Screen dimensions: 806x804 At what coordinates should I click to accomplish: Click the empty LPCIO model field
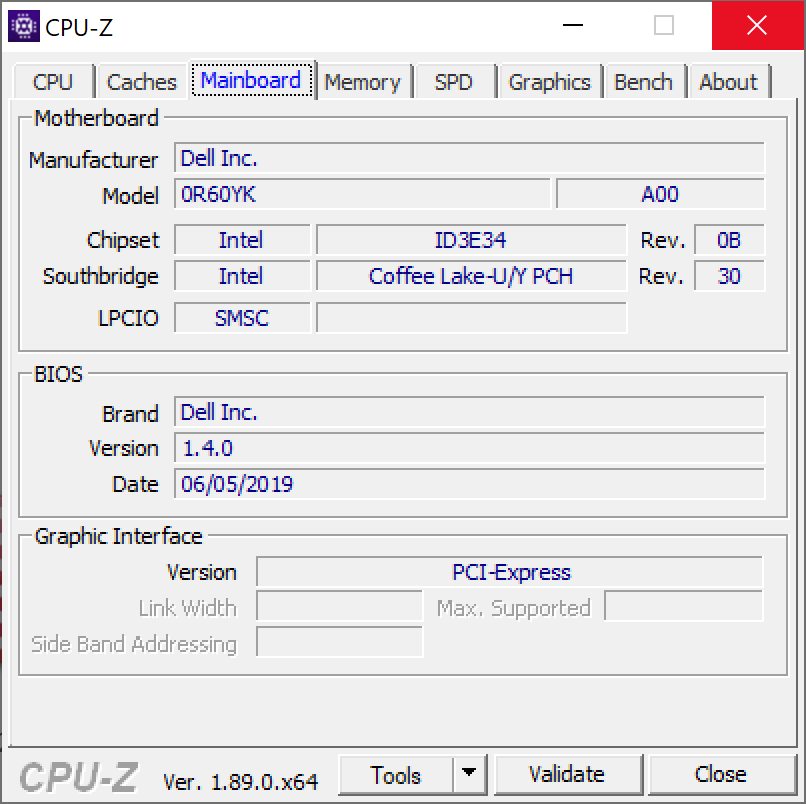pos(471,318)
